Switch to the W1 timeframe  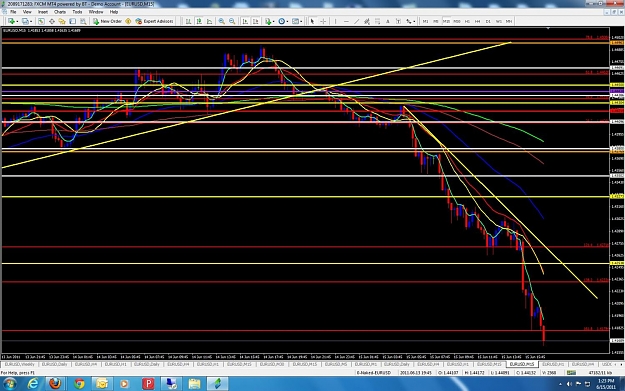pyautogui.click(x=499, y=21)
